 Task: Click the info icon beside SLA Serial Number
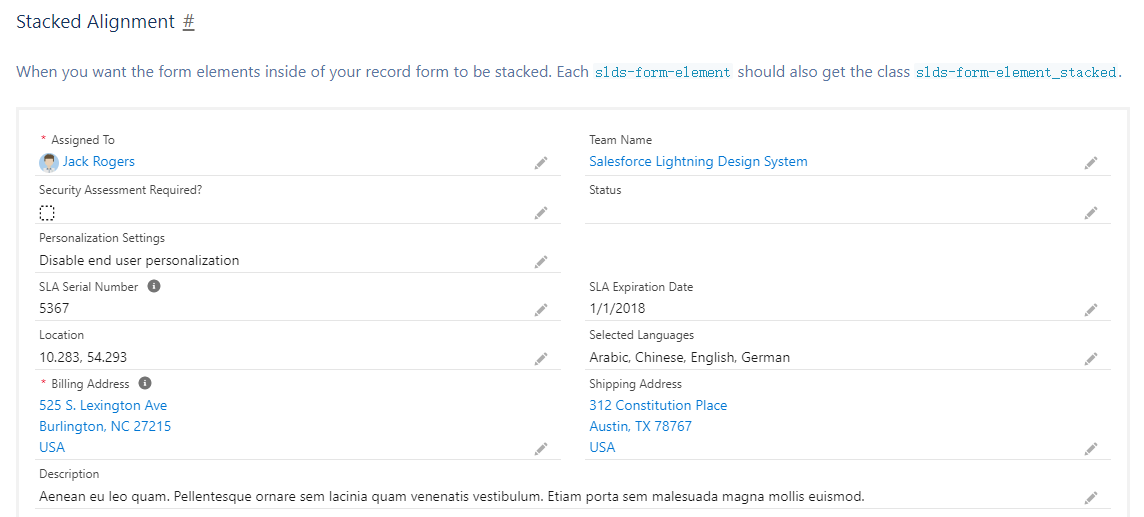coord(154,286)
